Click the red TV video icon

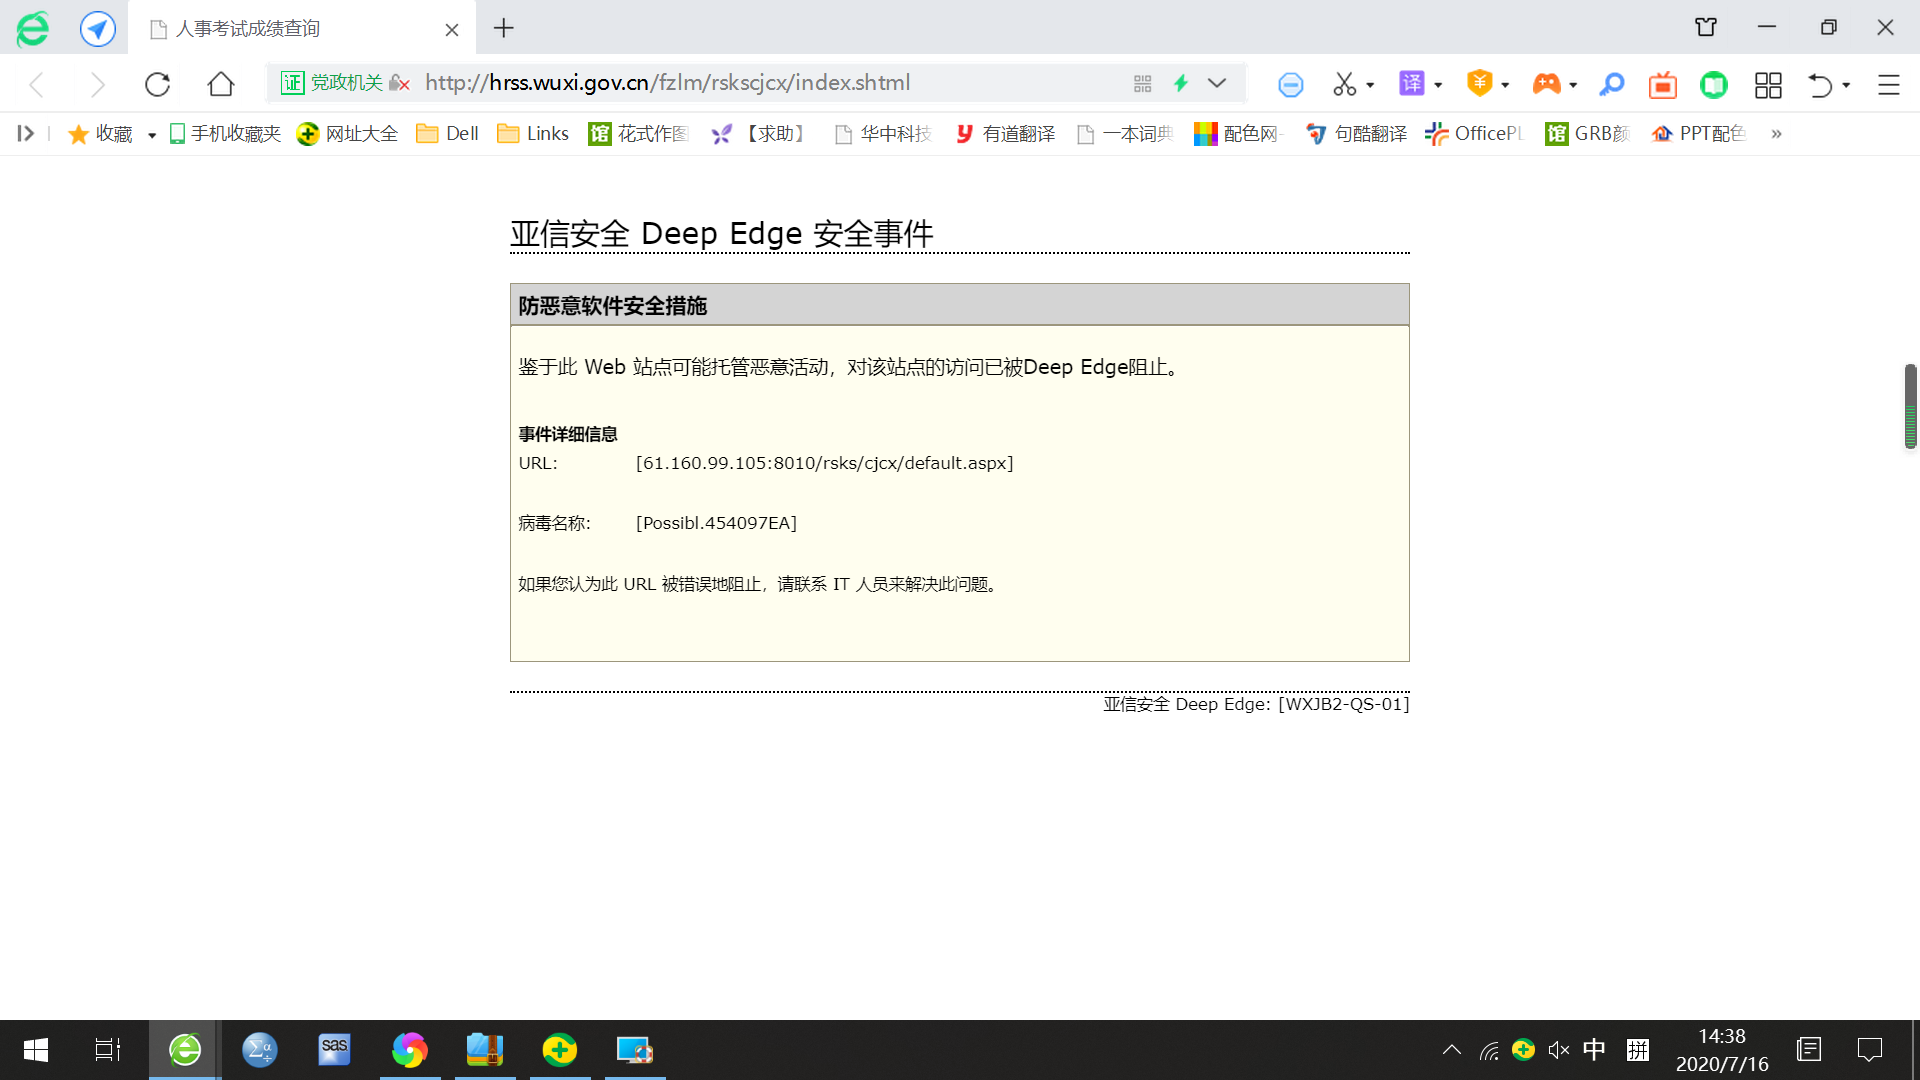(1663, 85)
